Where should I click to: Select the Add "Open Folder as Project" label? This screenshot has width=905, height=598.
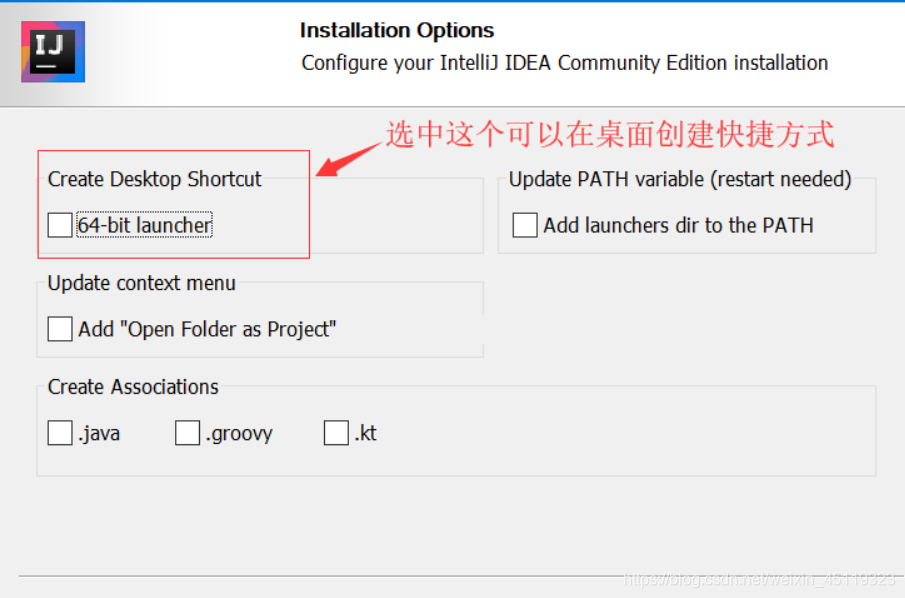(x=207, y=329)
